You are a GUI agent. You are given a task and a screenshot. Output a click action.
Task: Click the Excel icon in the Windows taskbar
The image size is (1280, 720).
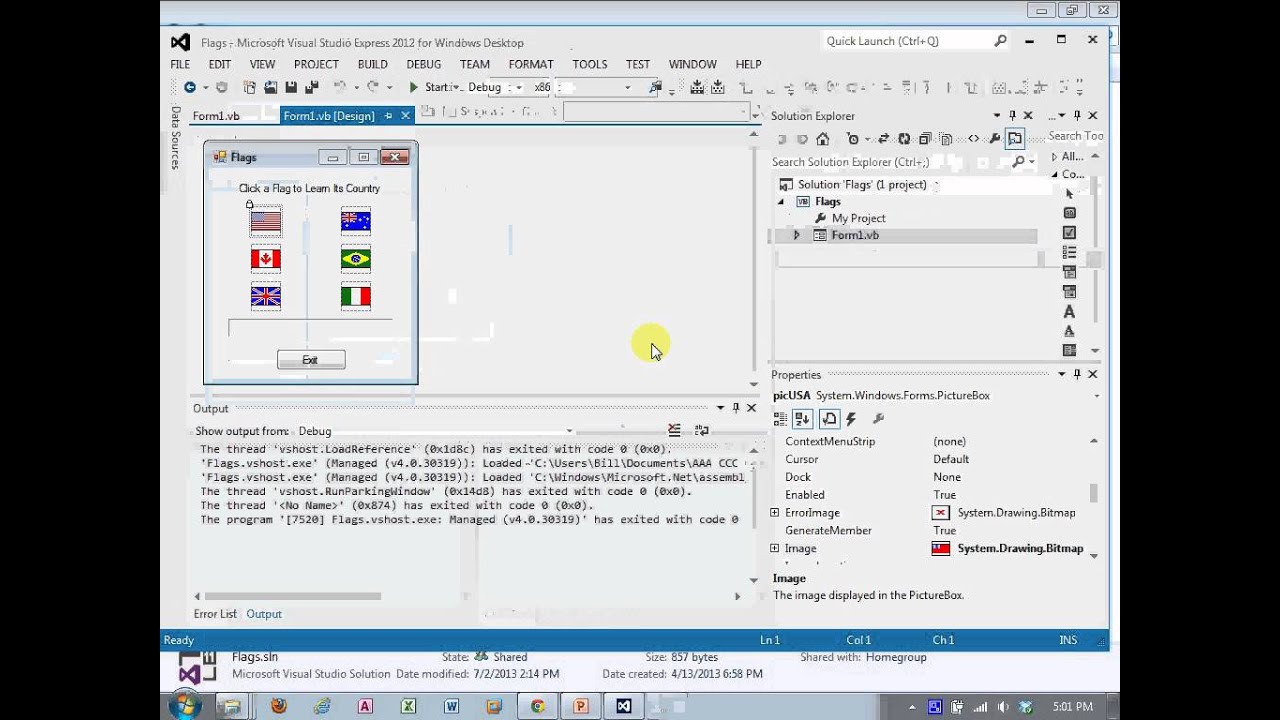click(x=408, y=706)
